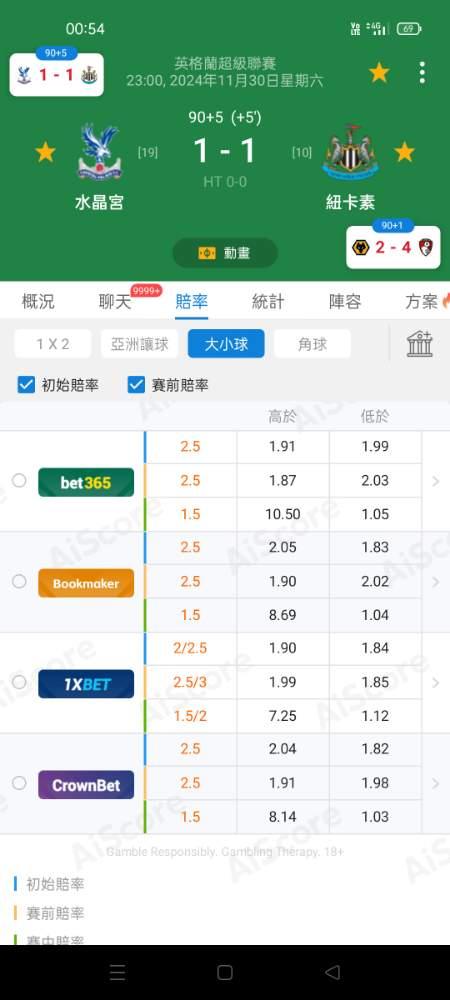Image resolution: width=450 pixels, height=1000 pixels.
Task: Click Bookmaker under odds 1.83
Action: [375, 547]
